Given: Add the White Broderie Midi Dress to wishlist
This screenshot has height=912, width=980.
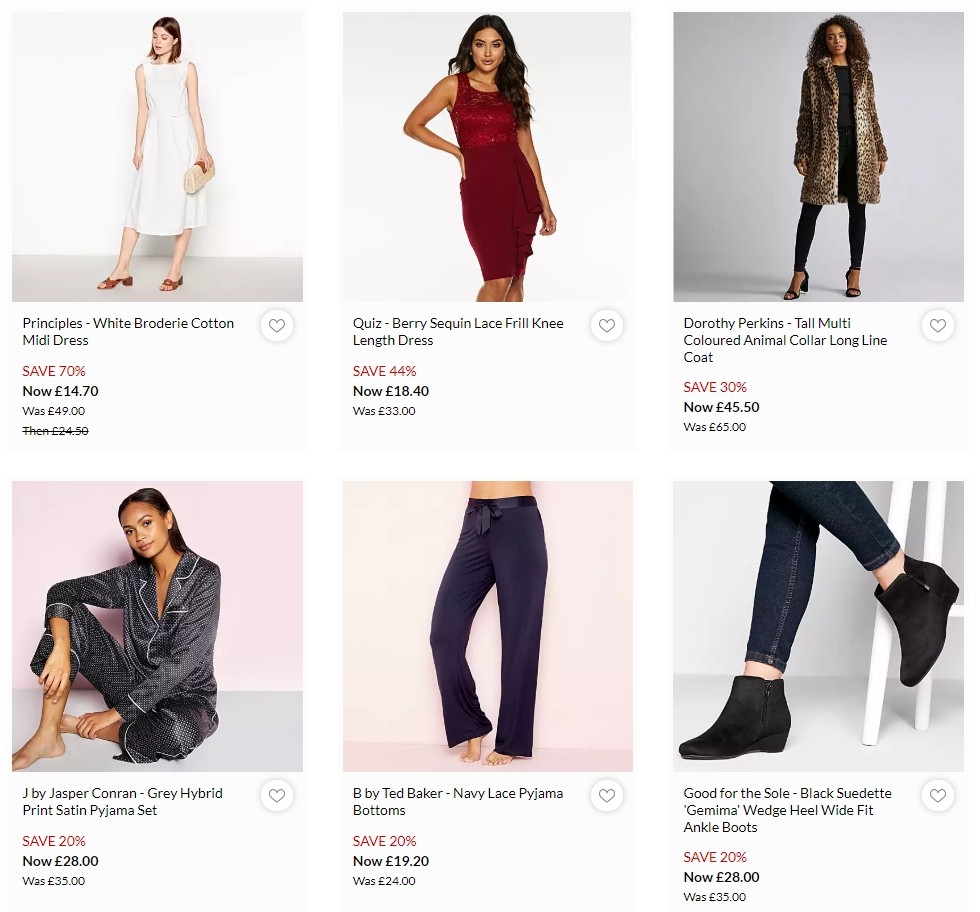Looking at the screenshot, I should tap(277, 325).
